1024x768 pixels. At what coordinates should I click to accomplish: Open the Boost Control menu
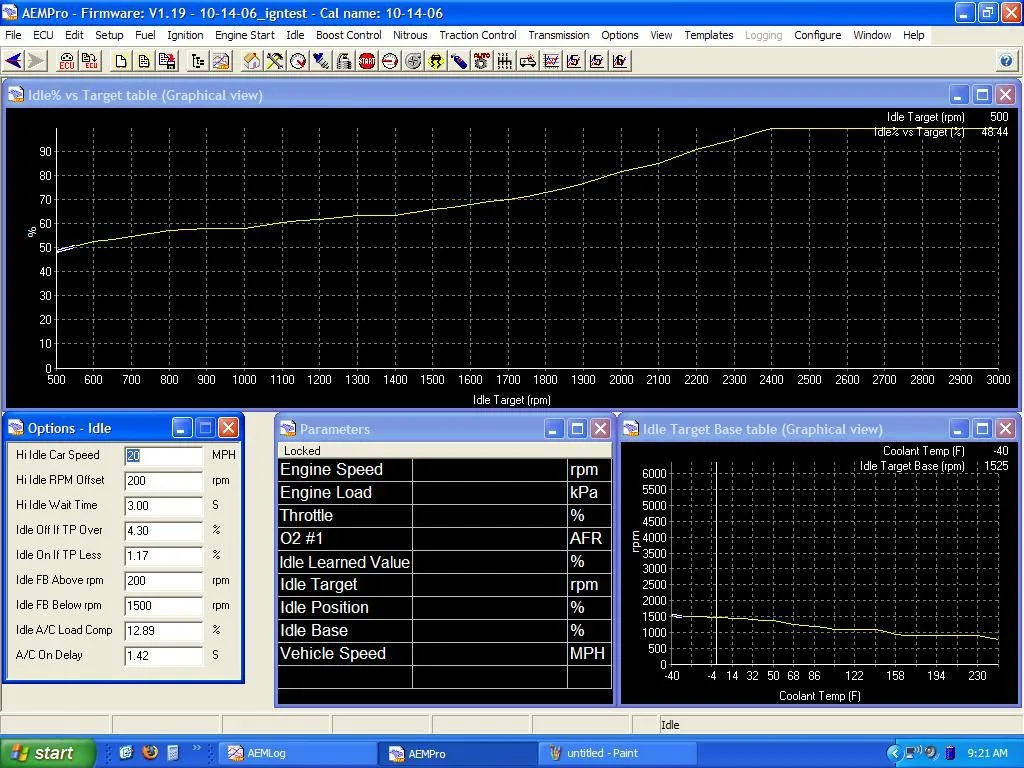click(348, 35)
